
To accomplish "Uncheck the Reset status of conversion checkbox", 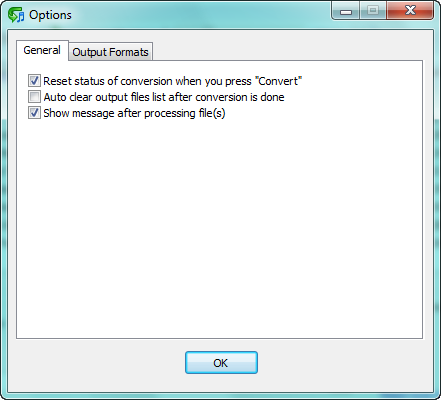I will tap(34, 81).
